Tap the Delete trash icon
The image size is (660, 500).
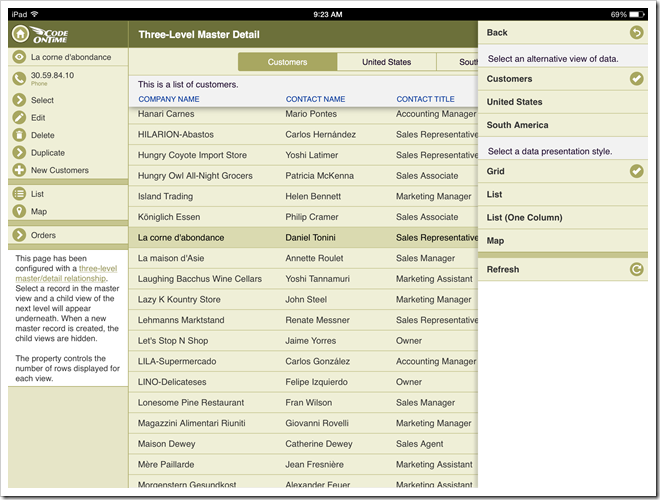pyautogui.click(x=19, y=135)
